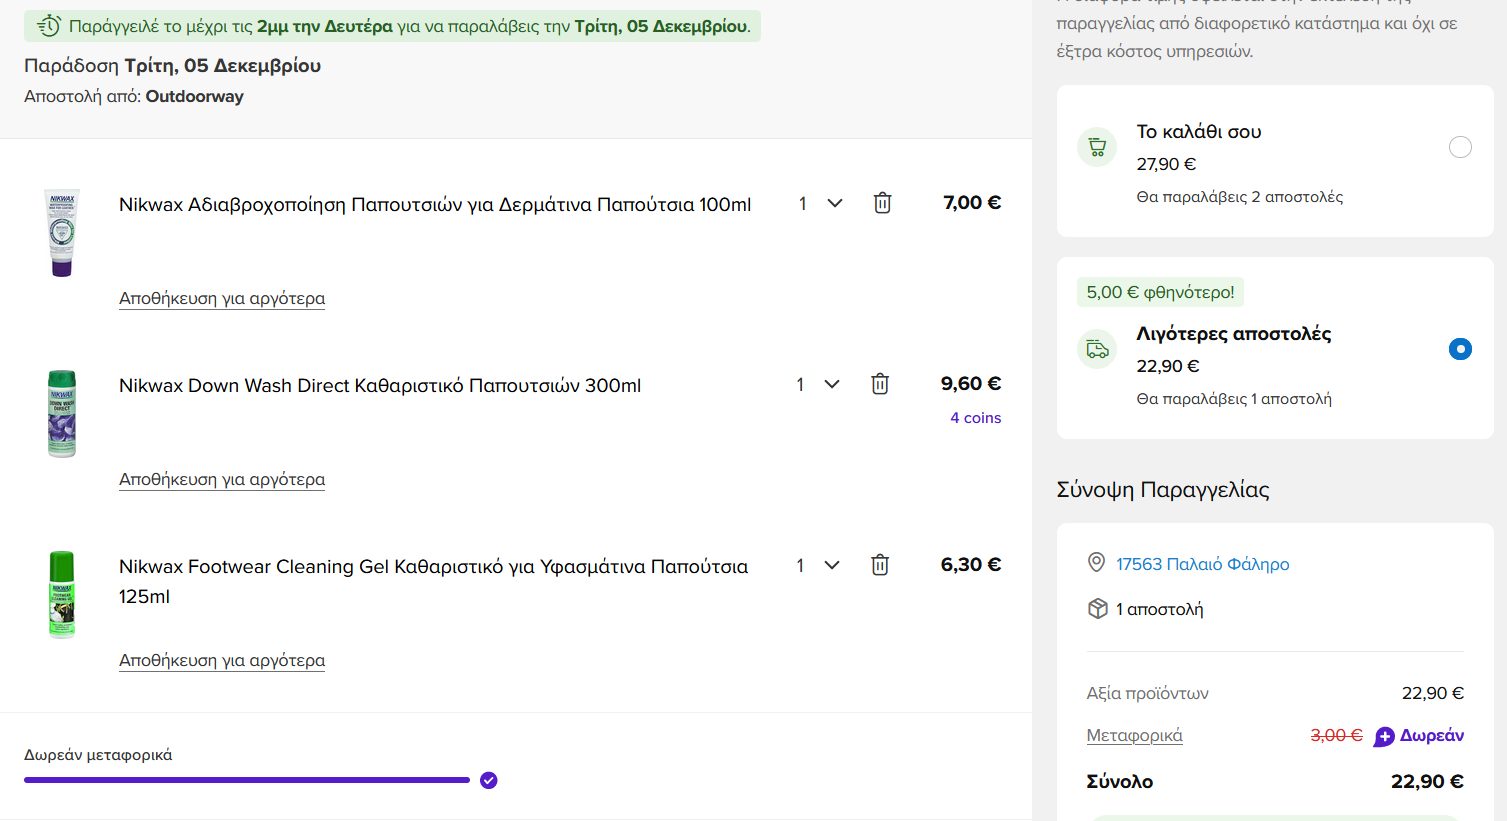Delete Nikwax Αδιαβροχοποίηση 100ml with trash icon
1507x821 pixels.
882,203
